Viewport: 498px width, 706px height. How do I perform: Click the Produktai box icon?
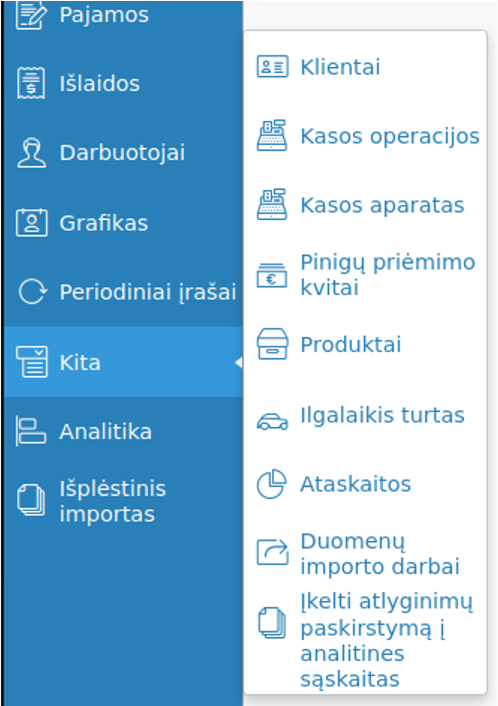click(272, 344)
